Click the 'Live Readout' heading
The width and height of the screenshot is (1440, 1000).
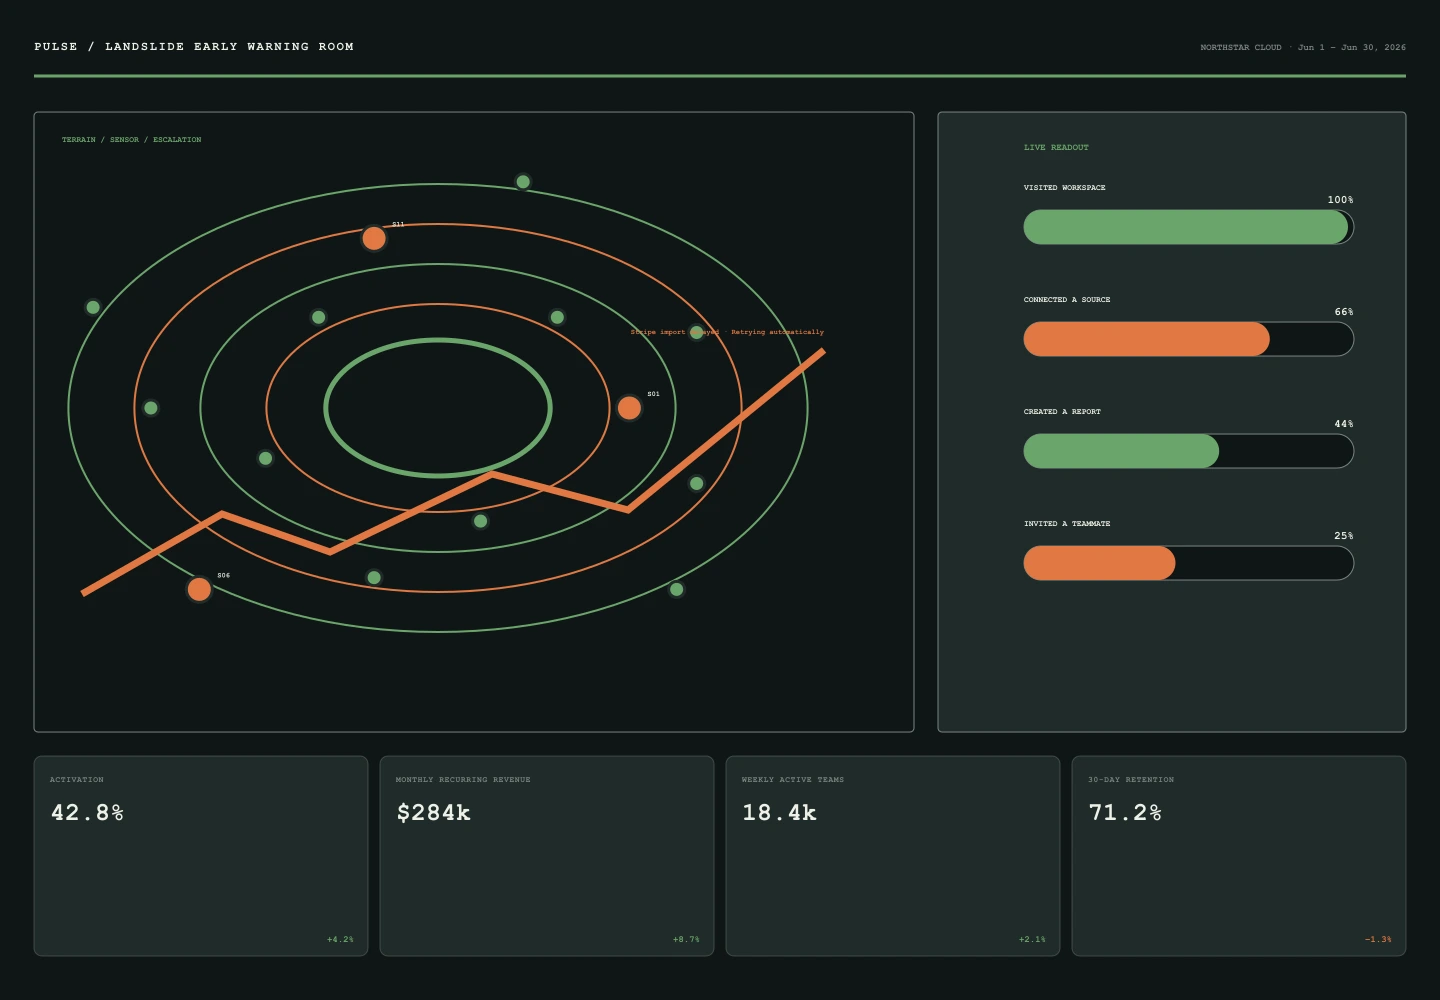pos(1056,148)
